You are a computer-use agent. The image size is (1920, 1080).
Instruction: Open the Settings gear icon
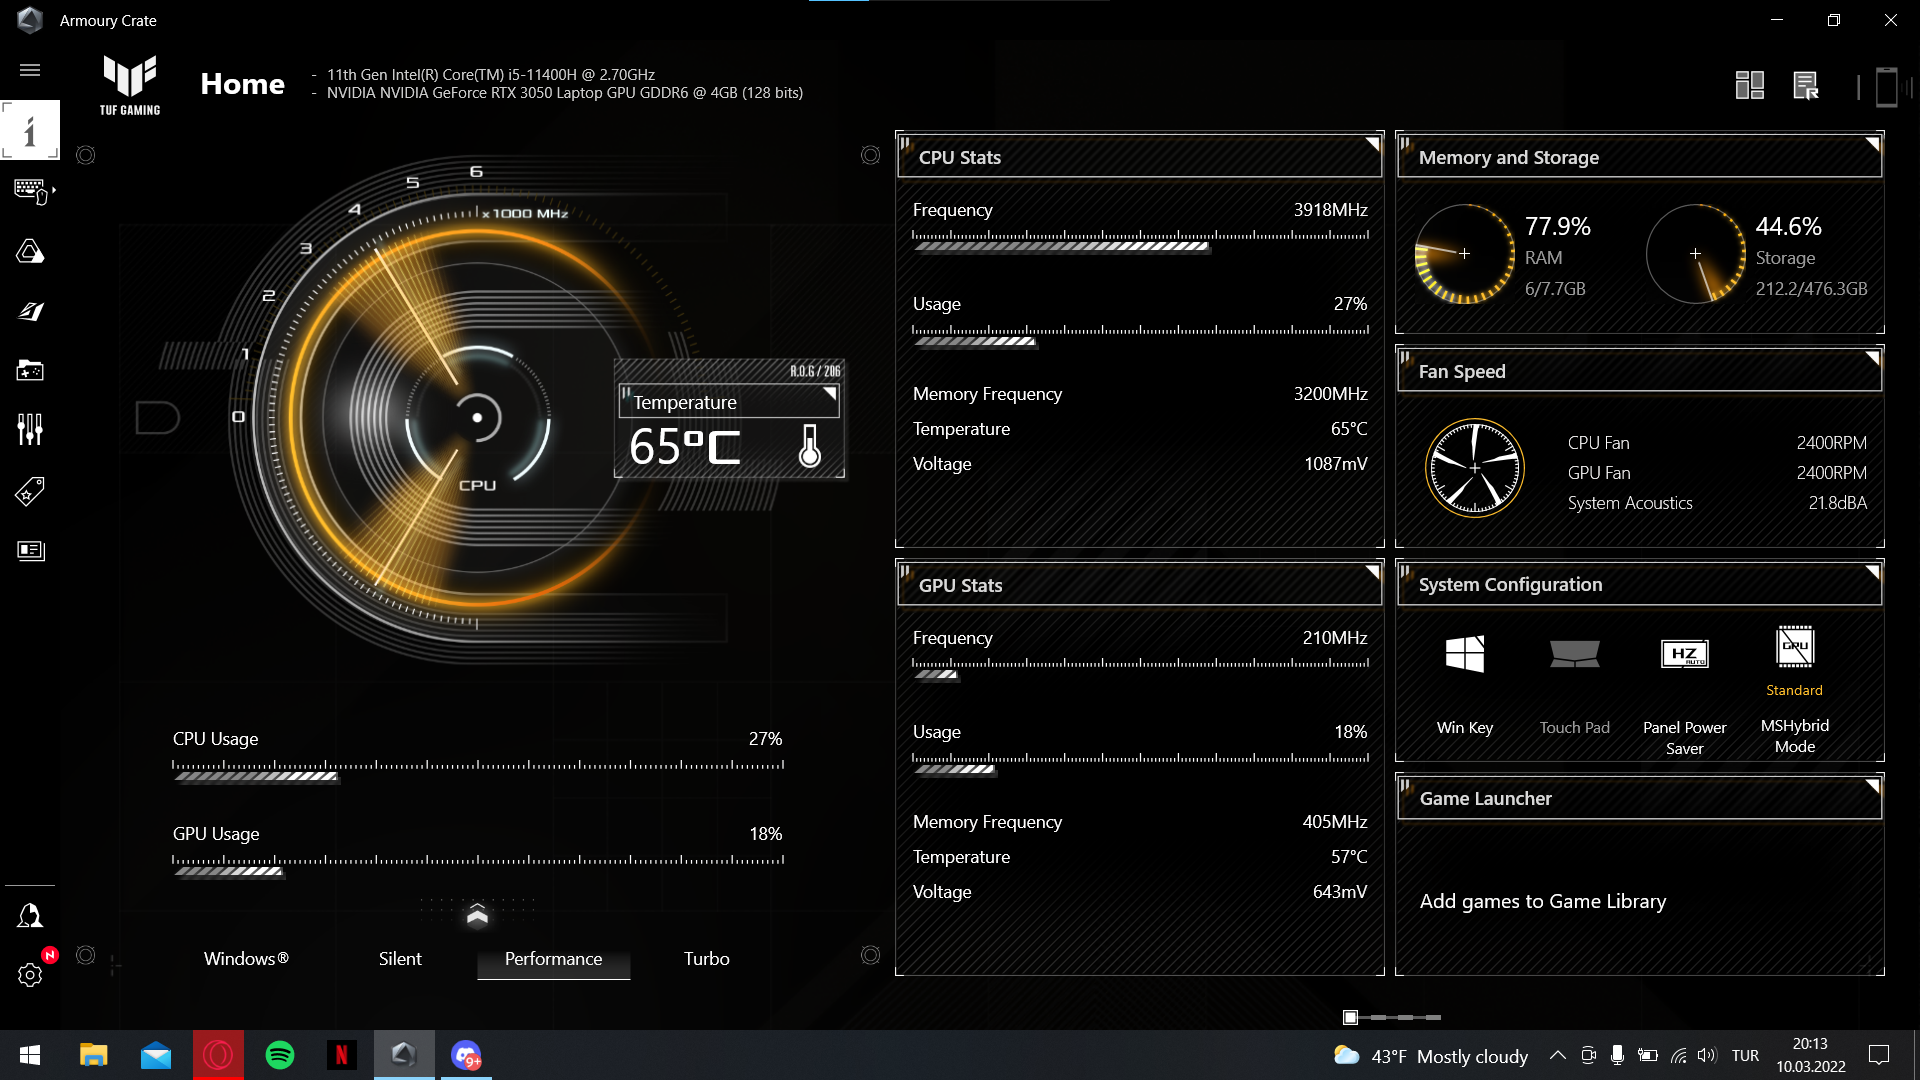(30, 975)
